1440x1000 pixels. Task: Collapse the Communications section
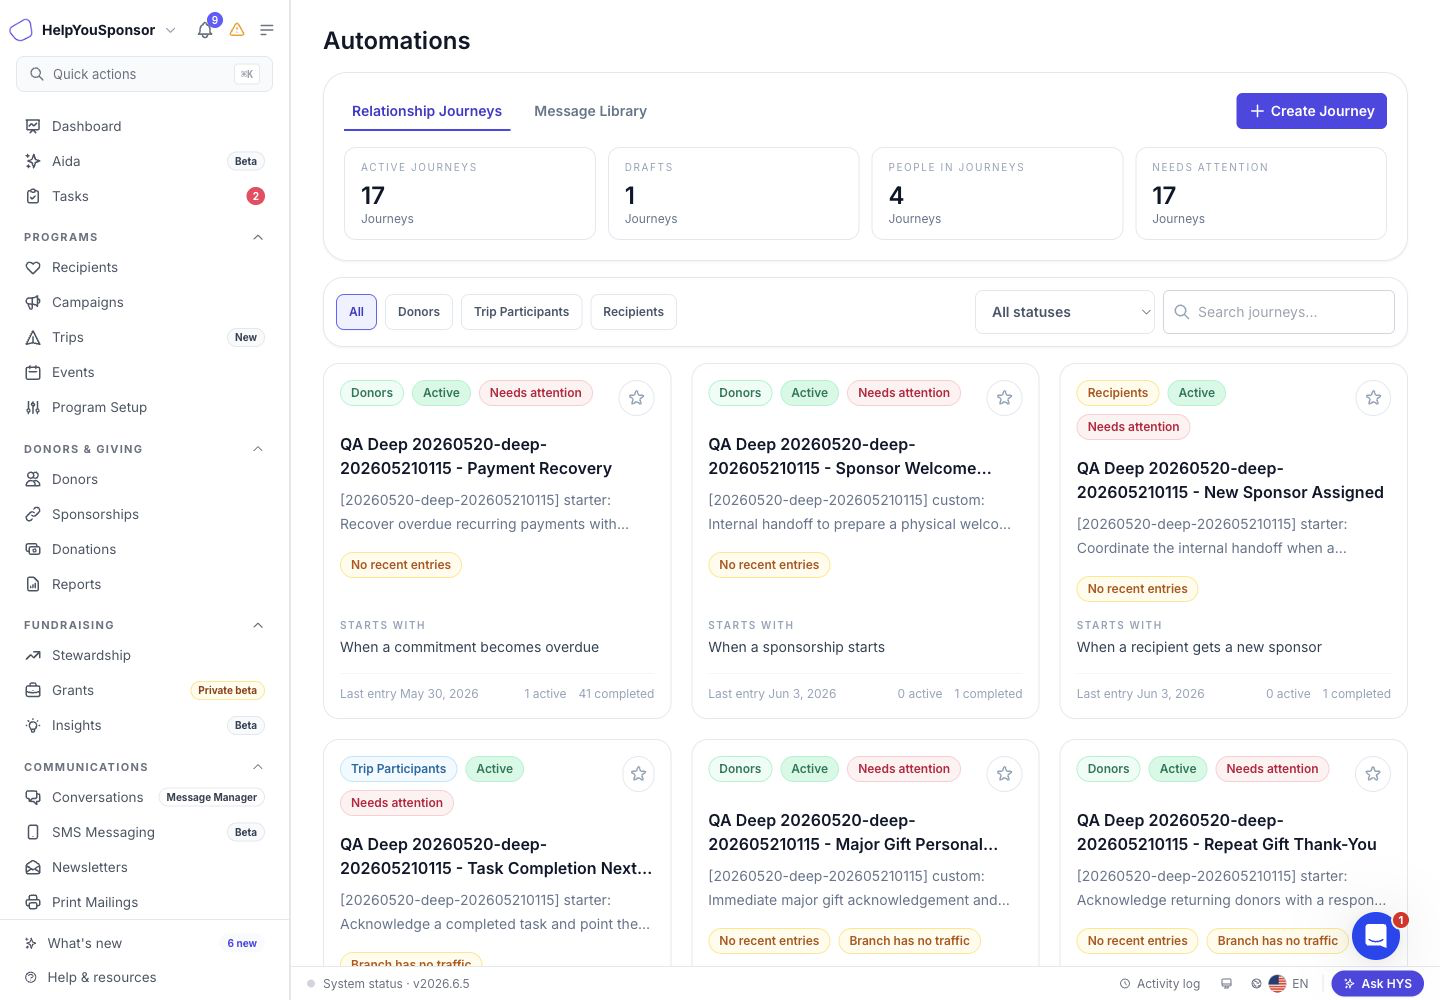pyautogui.click(x=258, y=767)
